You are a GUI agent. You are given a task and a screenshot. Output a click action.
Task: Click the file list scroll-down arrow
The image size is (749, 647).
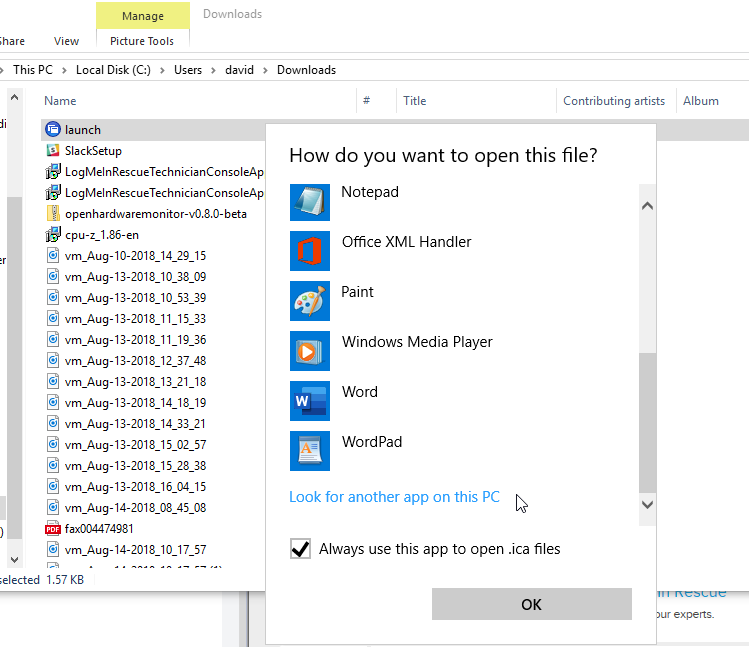point(14,559)
